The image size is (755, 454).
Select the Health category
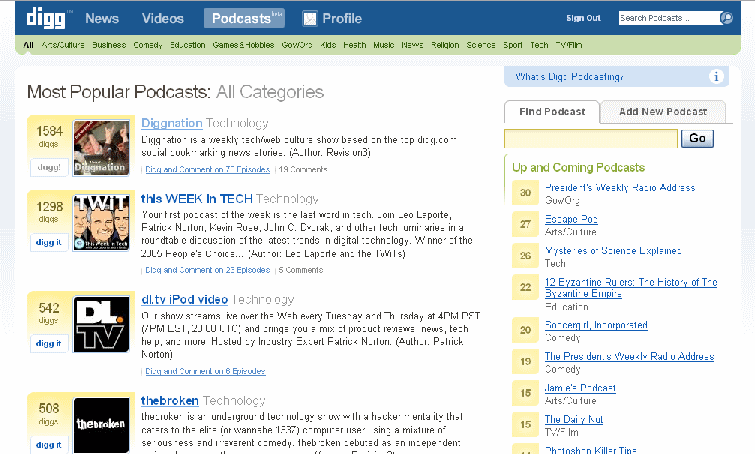click(355, 45)
